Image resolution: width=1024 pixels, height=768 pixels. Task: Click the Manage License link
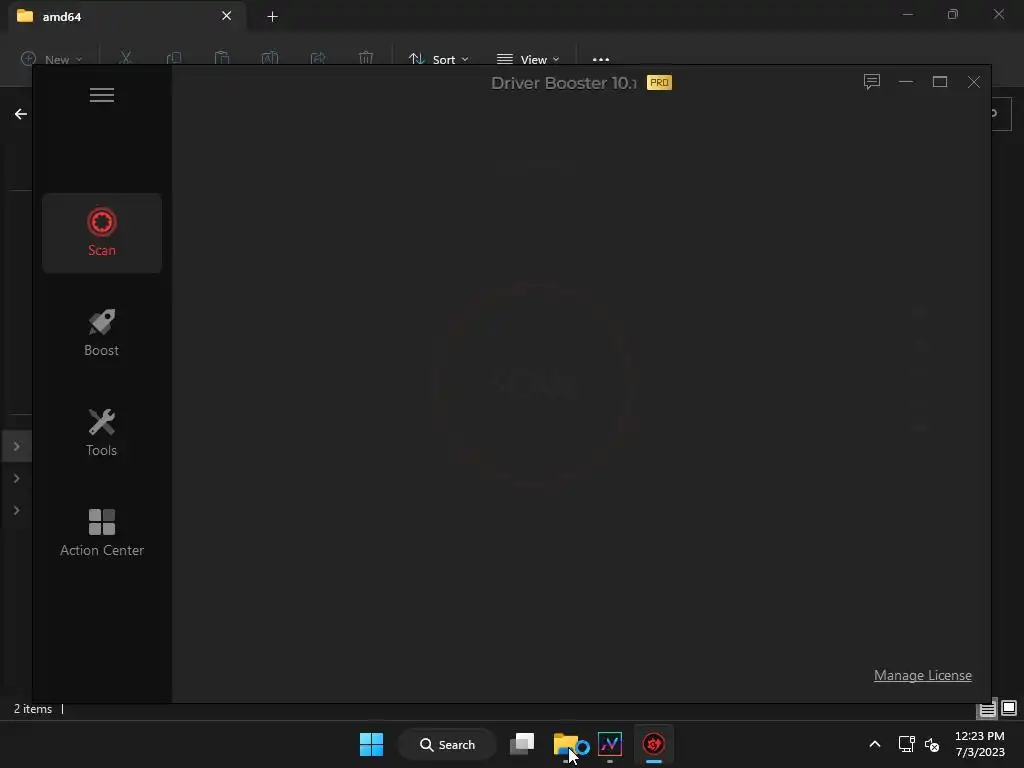[923, 675]
